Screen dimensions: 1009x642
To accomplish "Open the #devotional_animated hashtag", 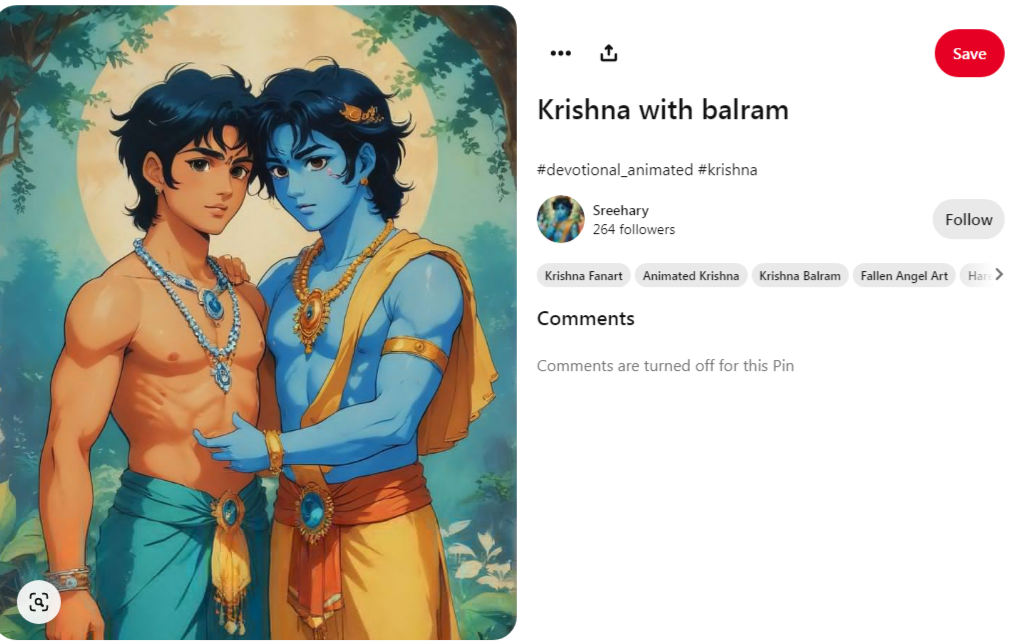I will click(615, 170).
